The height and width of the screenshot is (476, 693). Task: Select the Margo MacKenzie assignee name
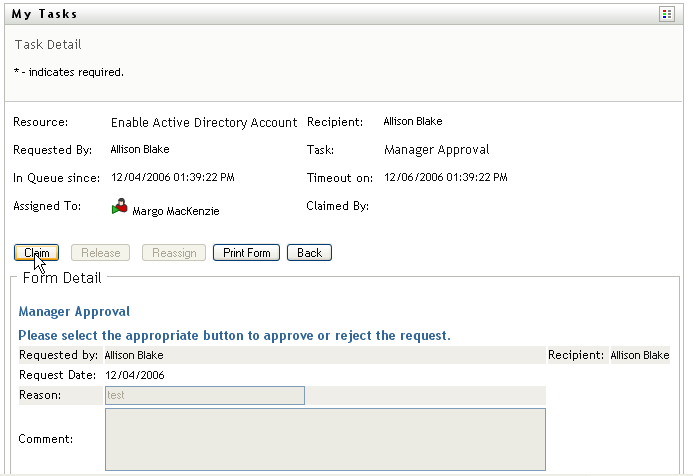coord(176,212)
